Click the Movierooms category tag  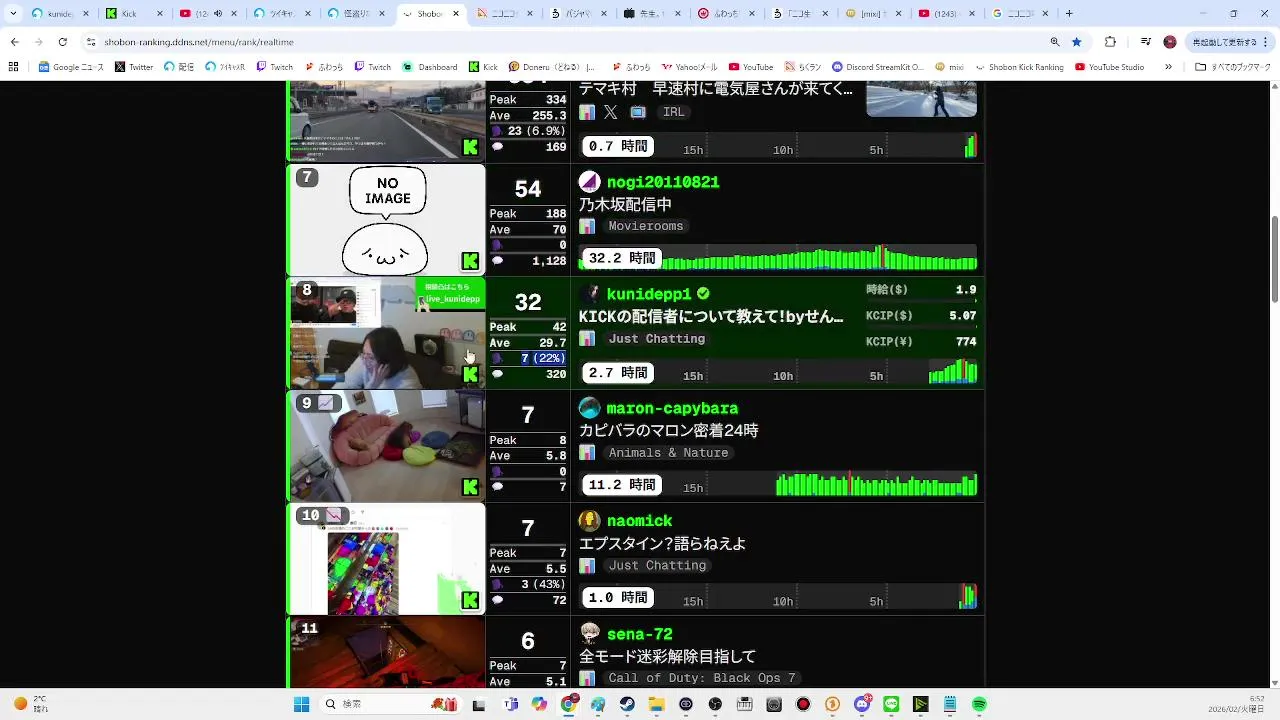point(646,226)
